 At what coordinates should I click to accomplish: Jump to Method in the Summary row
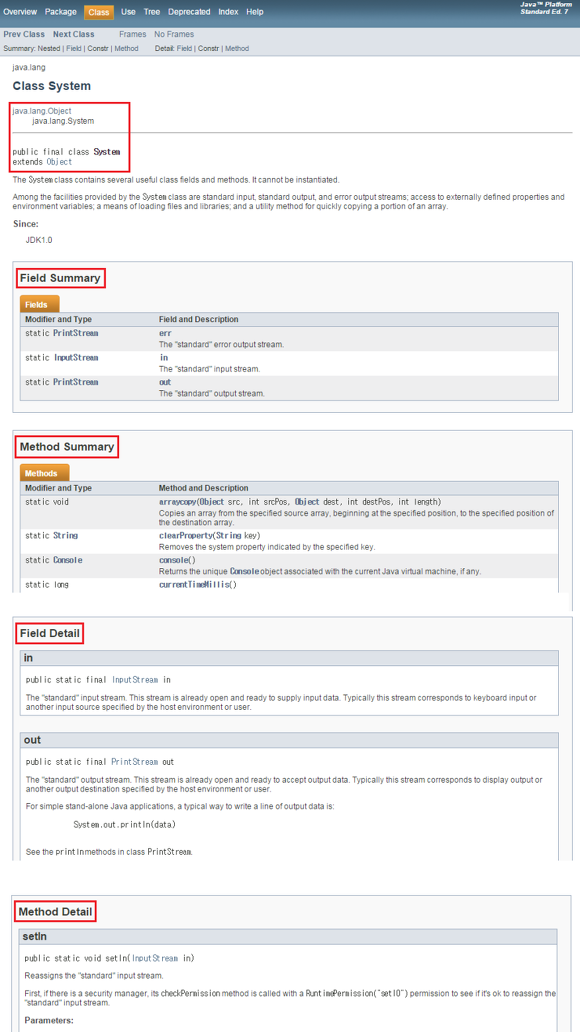click(126, 49)
